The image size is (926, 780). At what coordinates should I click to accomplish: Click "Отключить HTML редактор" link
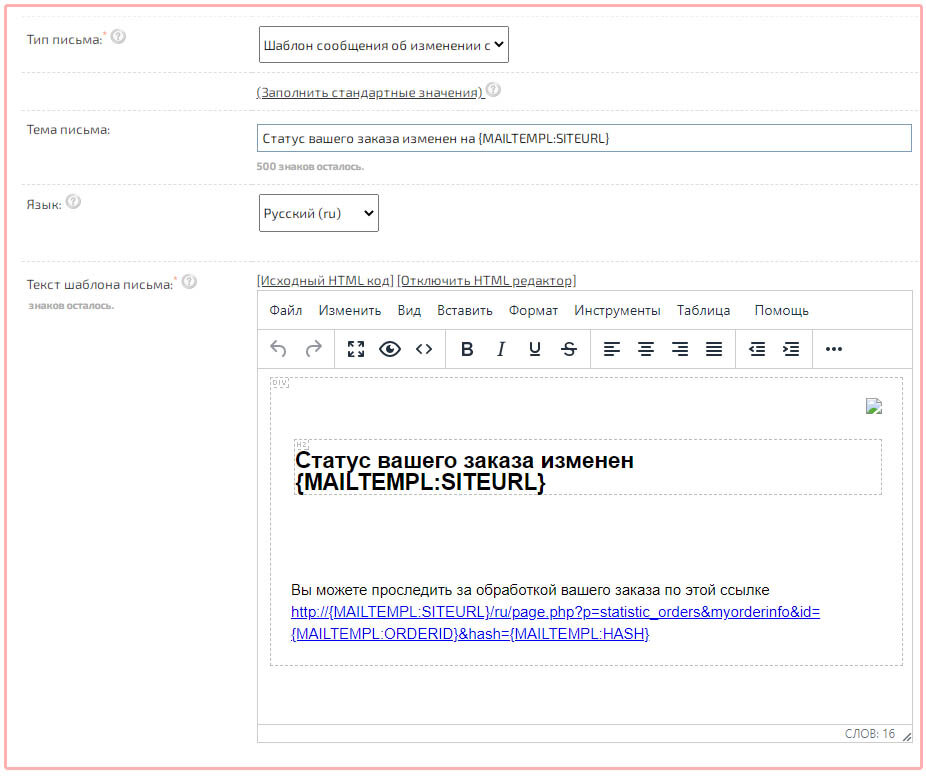(486, 280)
